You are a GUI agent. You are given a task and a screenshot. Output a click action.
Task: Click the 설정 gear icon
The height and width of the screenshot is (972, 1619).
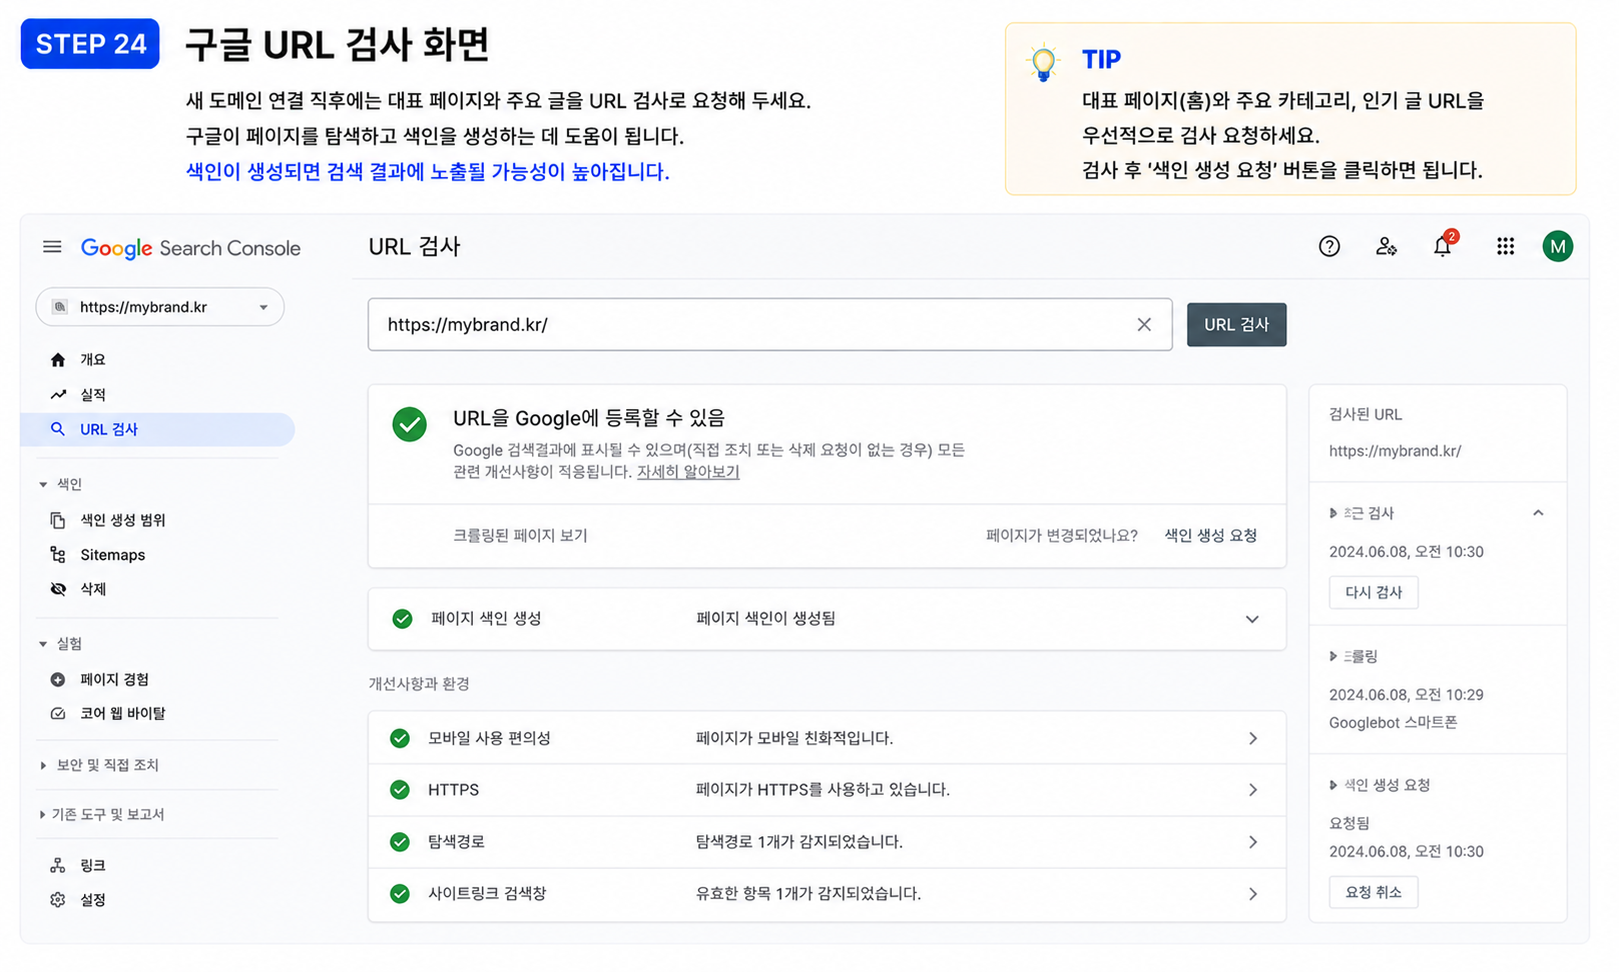[x=58, y=900]
